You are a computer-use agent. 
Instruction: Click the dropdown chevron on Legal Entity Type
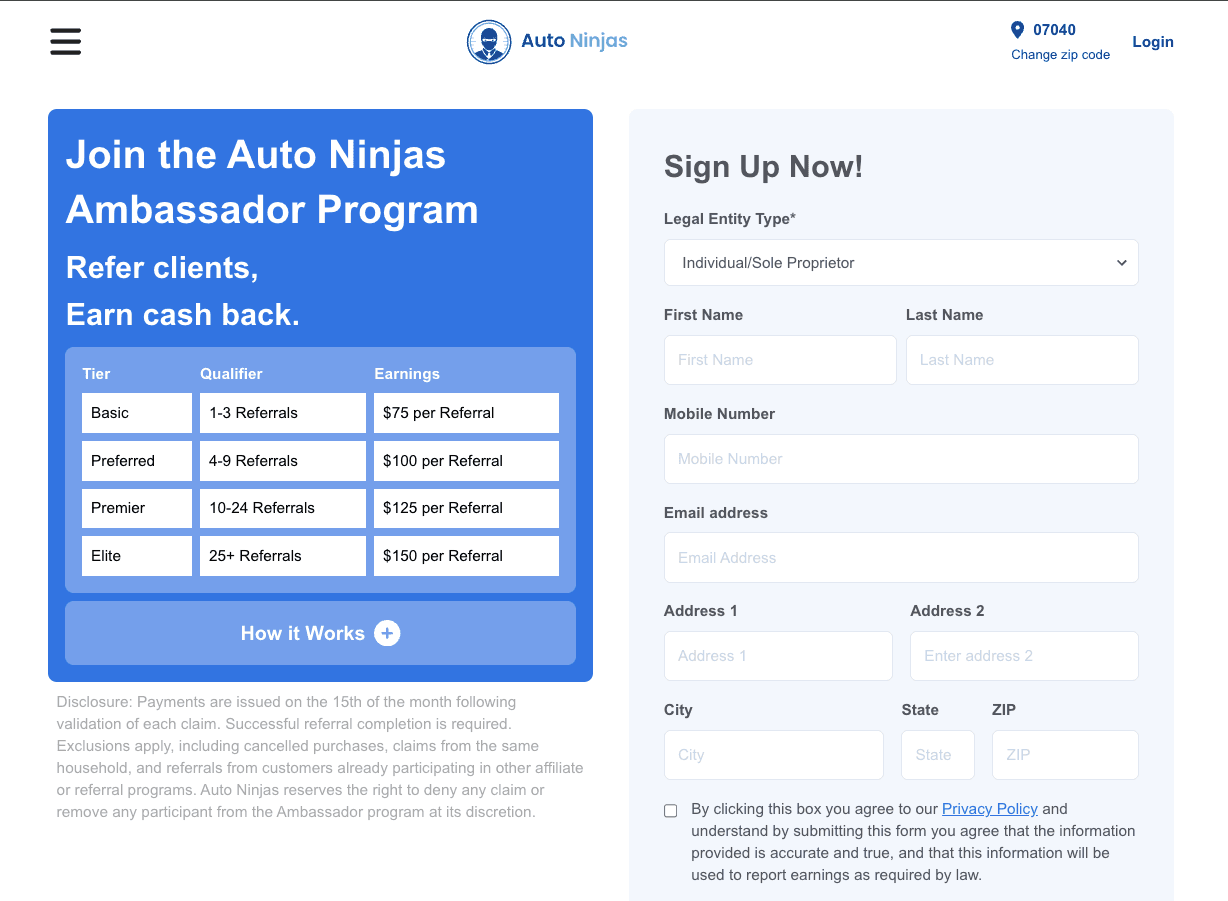click(1121, 262)
